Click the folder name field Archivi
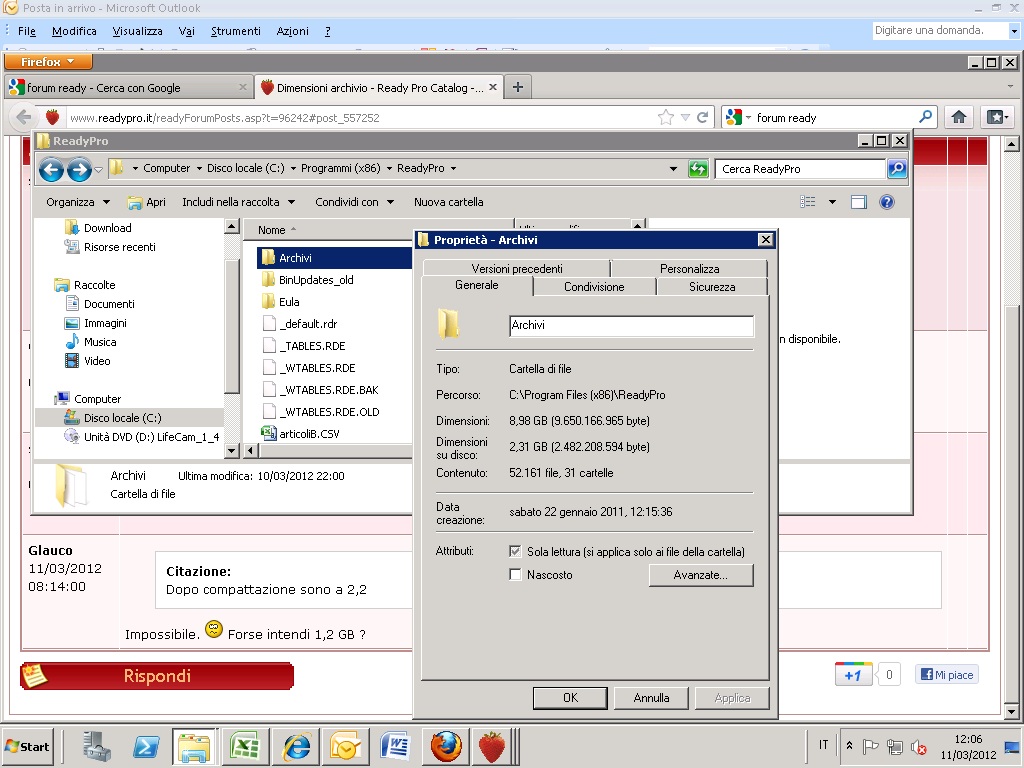 (x=631, y=325)
